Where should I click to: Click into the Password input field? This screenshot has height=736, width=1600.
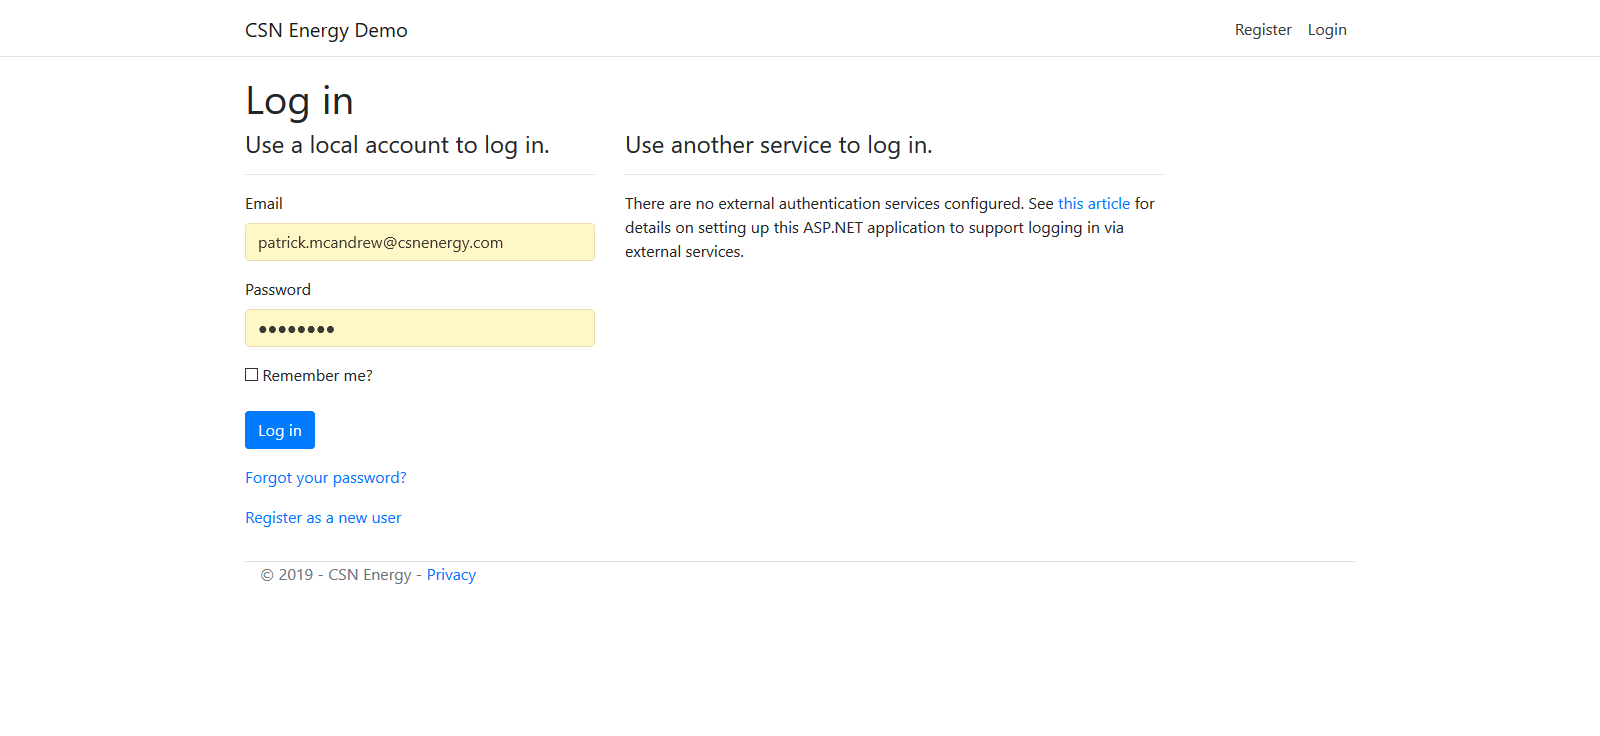(420, 328)
